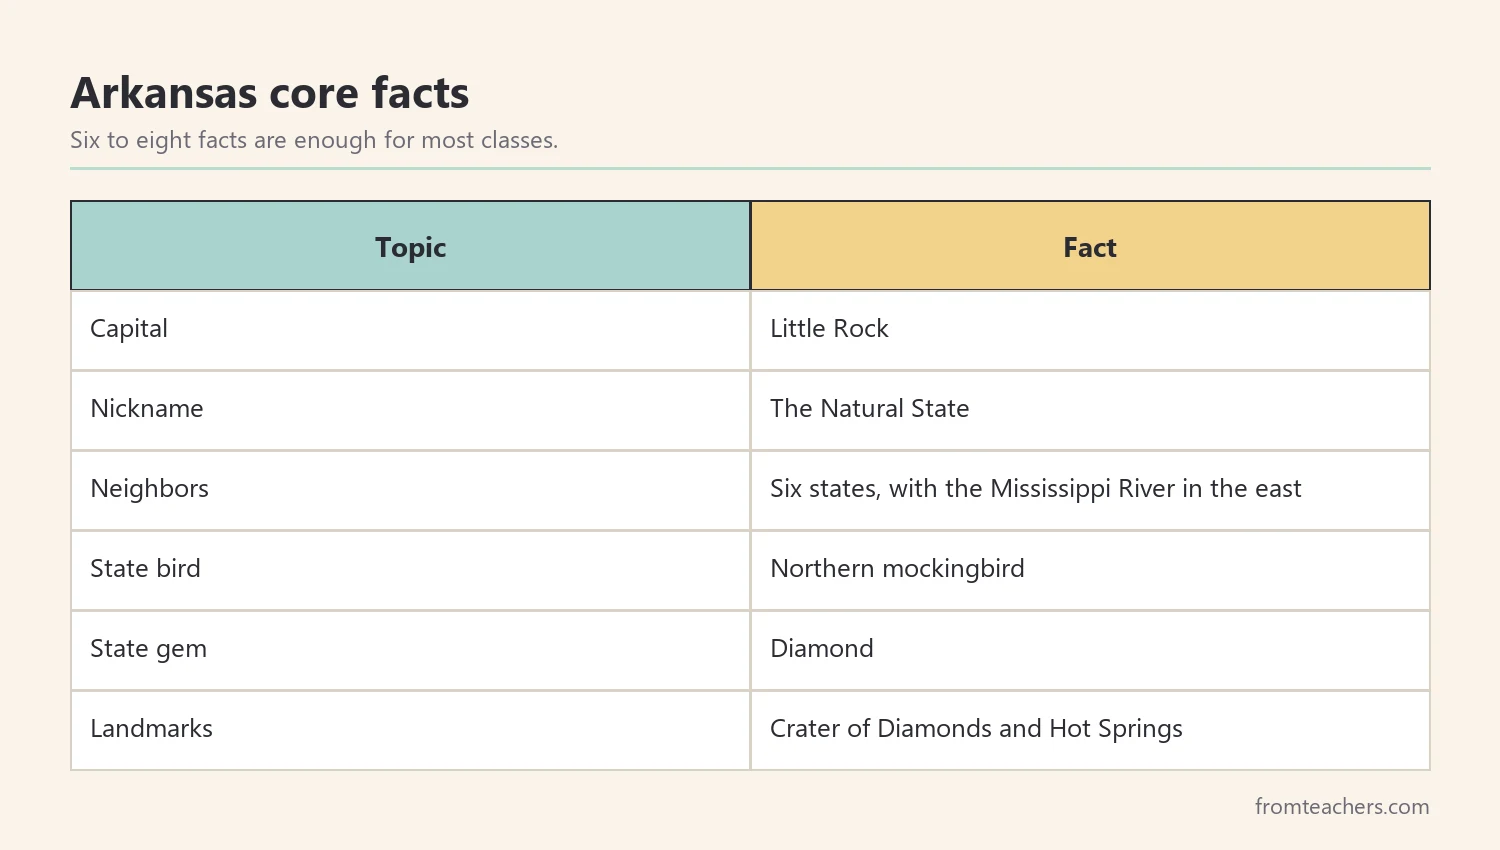Click the fromteachers.com footer text
Screen dimensions: 1500x850
coord(1342,807)
